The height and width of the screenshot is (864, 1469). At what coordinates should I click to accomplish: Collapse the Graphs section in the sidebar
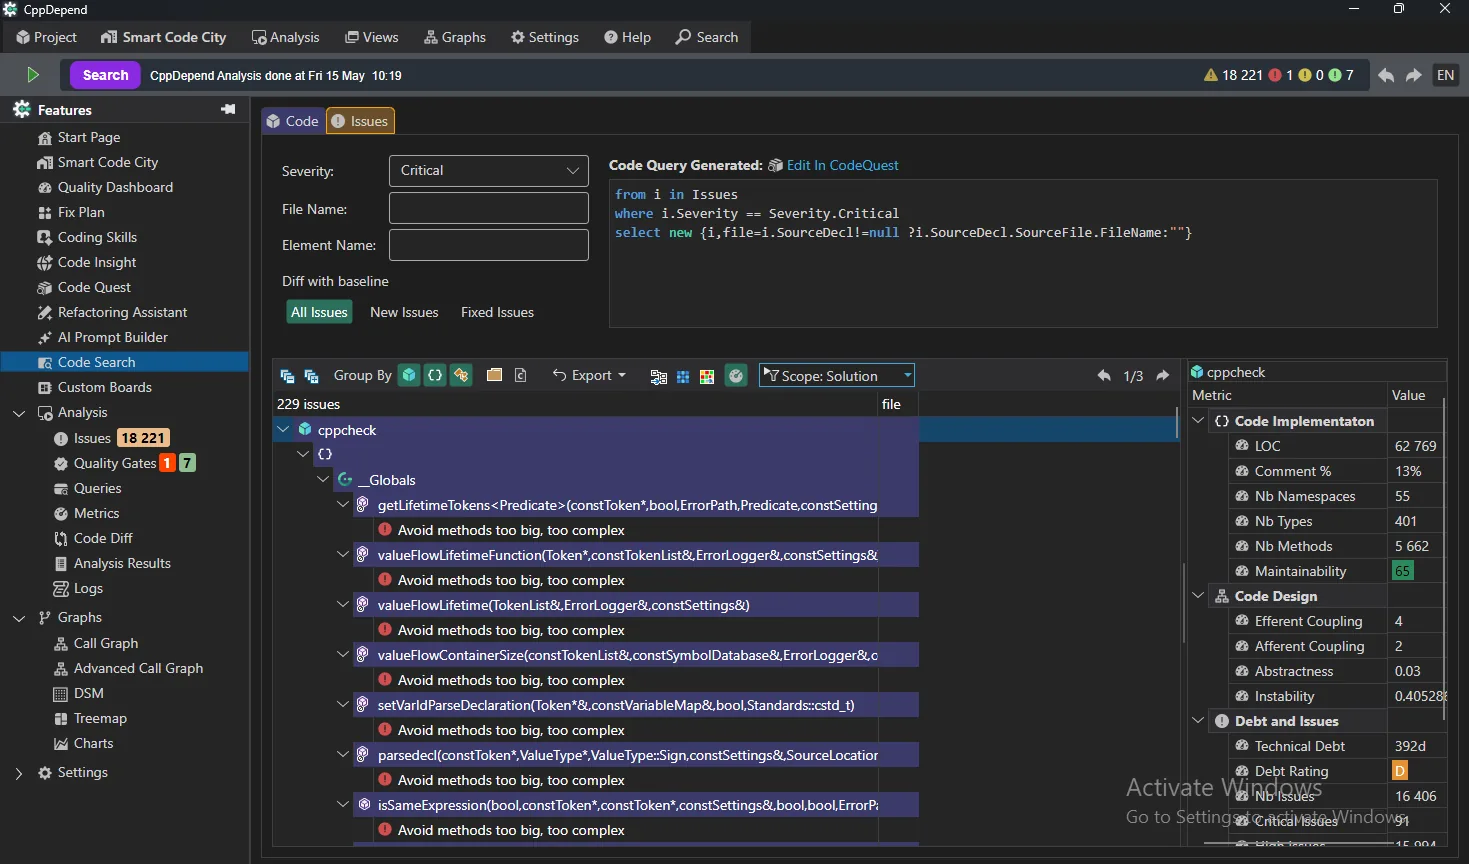(19, 618)
